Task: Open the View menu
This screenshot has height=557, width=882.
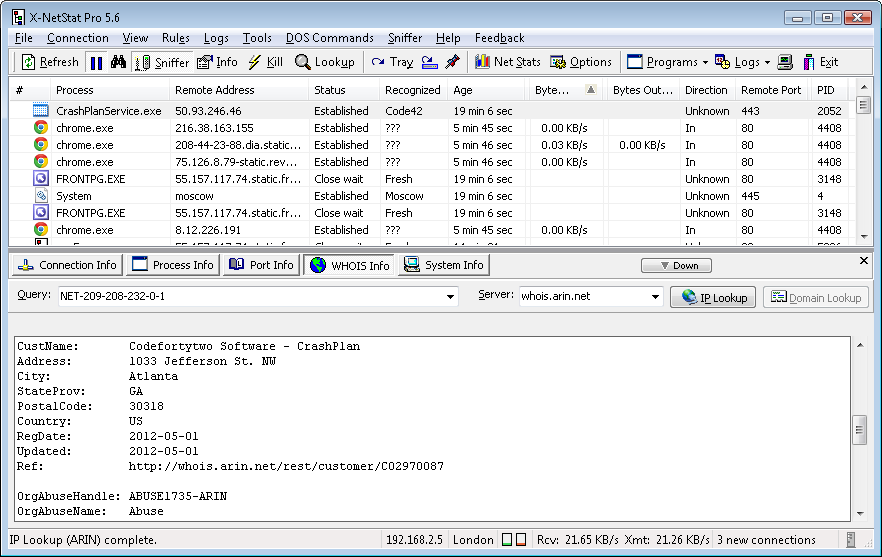Action: [x=135, y=38]
